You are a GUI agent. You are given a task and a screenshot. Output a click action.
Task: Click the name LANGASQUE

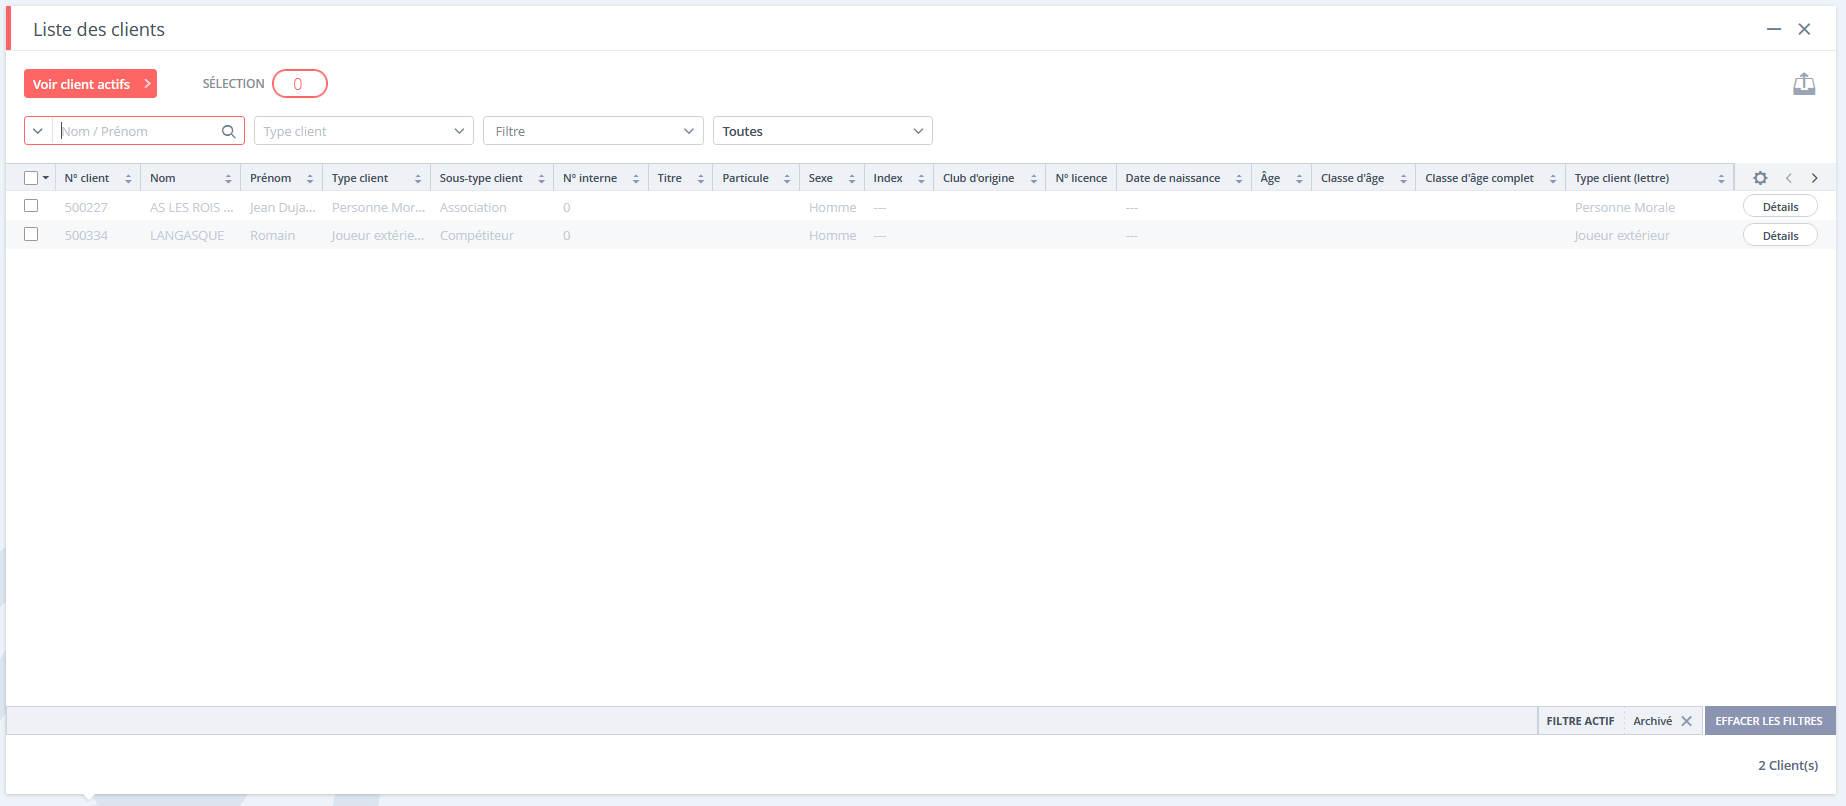tap(187, 235)
